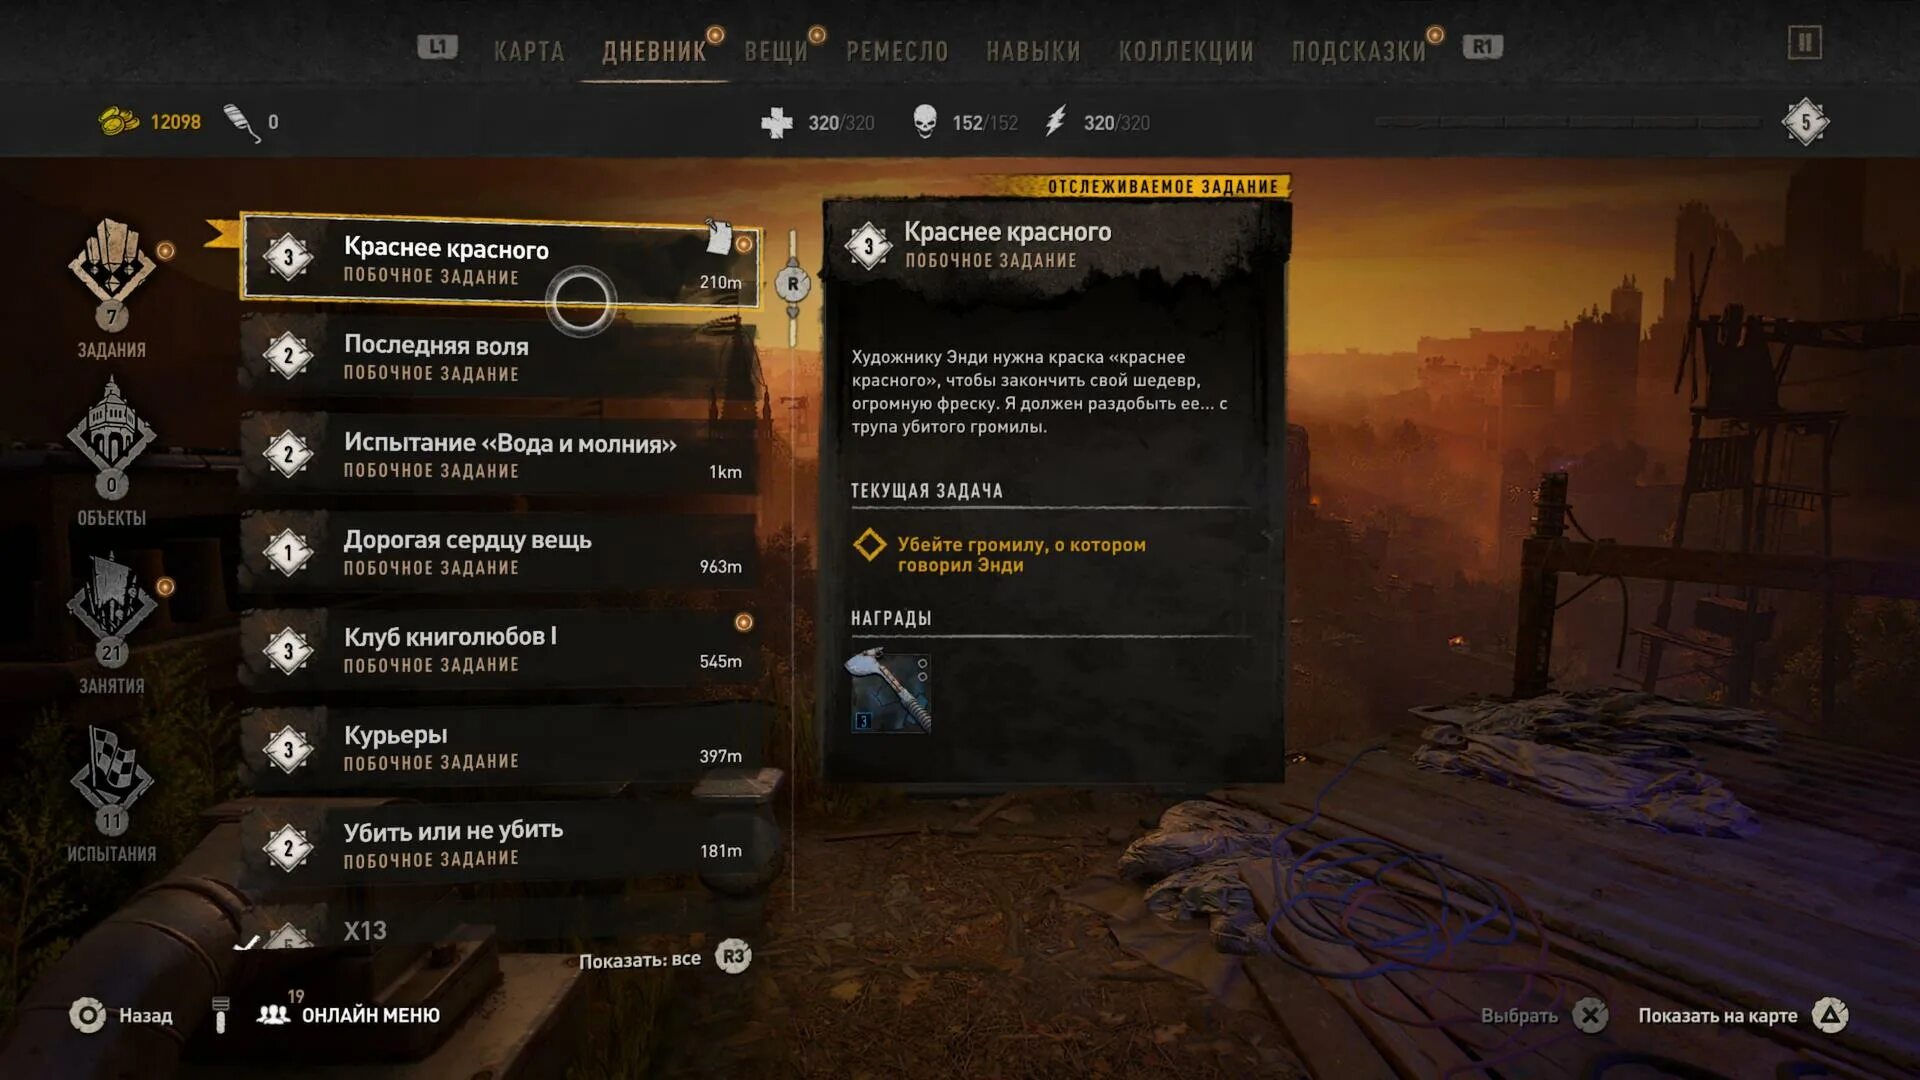
Task: Click the quest list scrollbar R handle
Action: tap(793, 284)
